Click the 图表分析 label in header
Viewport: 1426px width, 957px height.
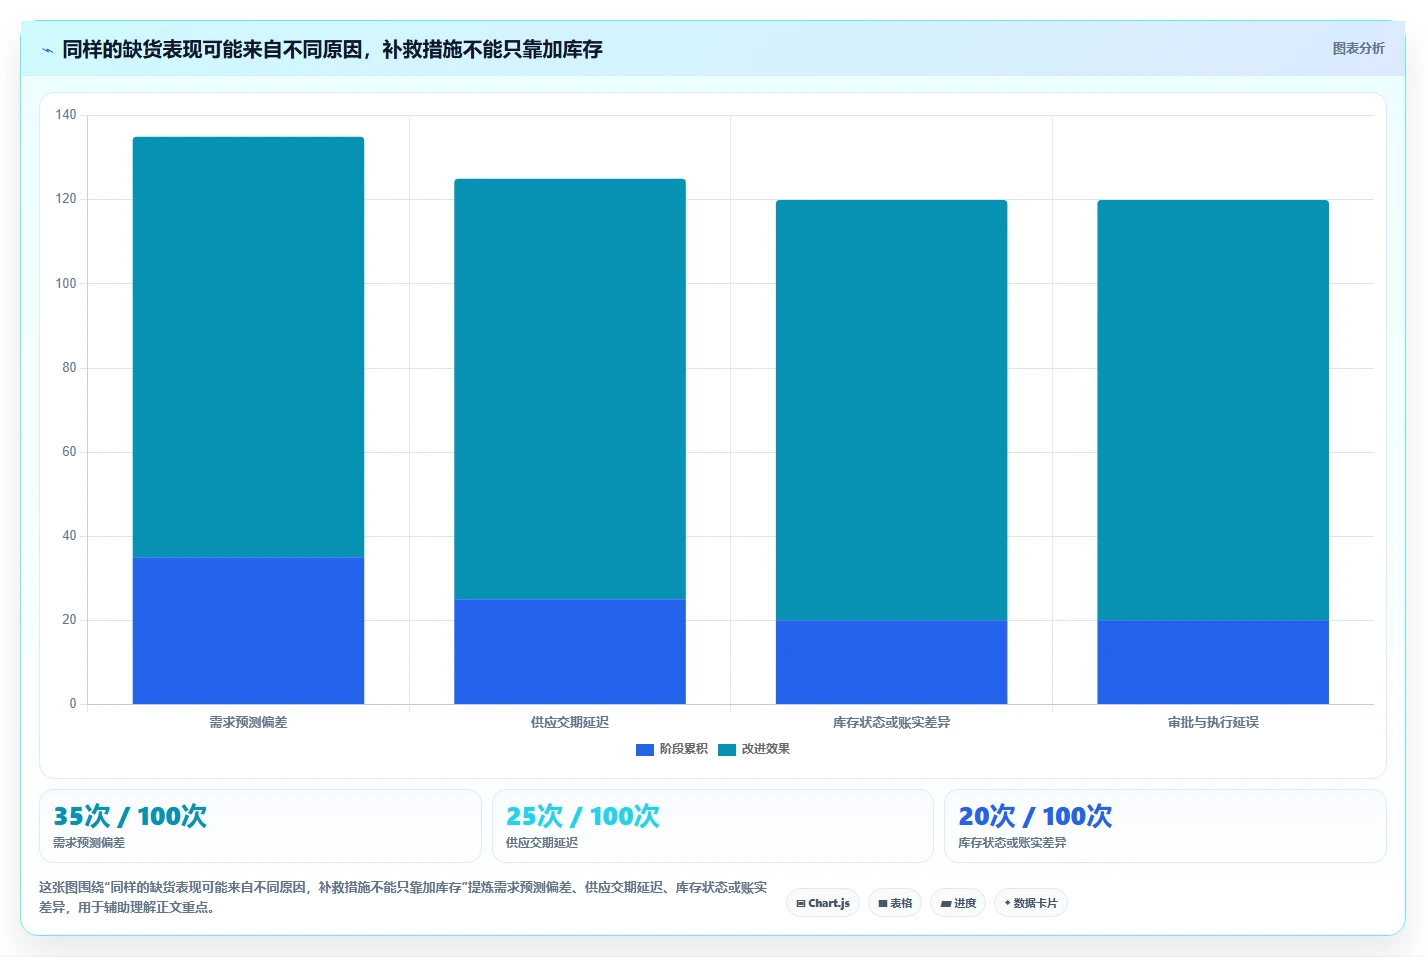click(1358, 48)
